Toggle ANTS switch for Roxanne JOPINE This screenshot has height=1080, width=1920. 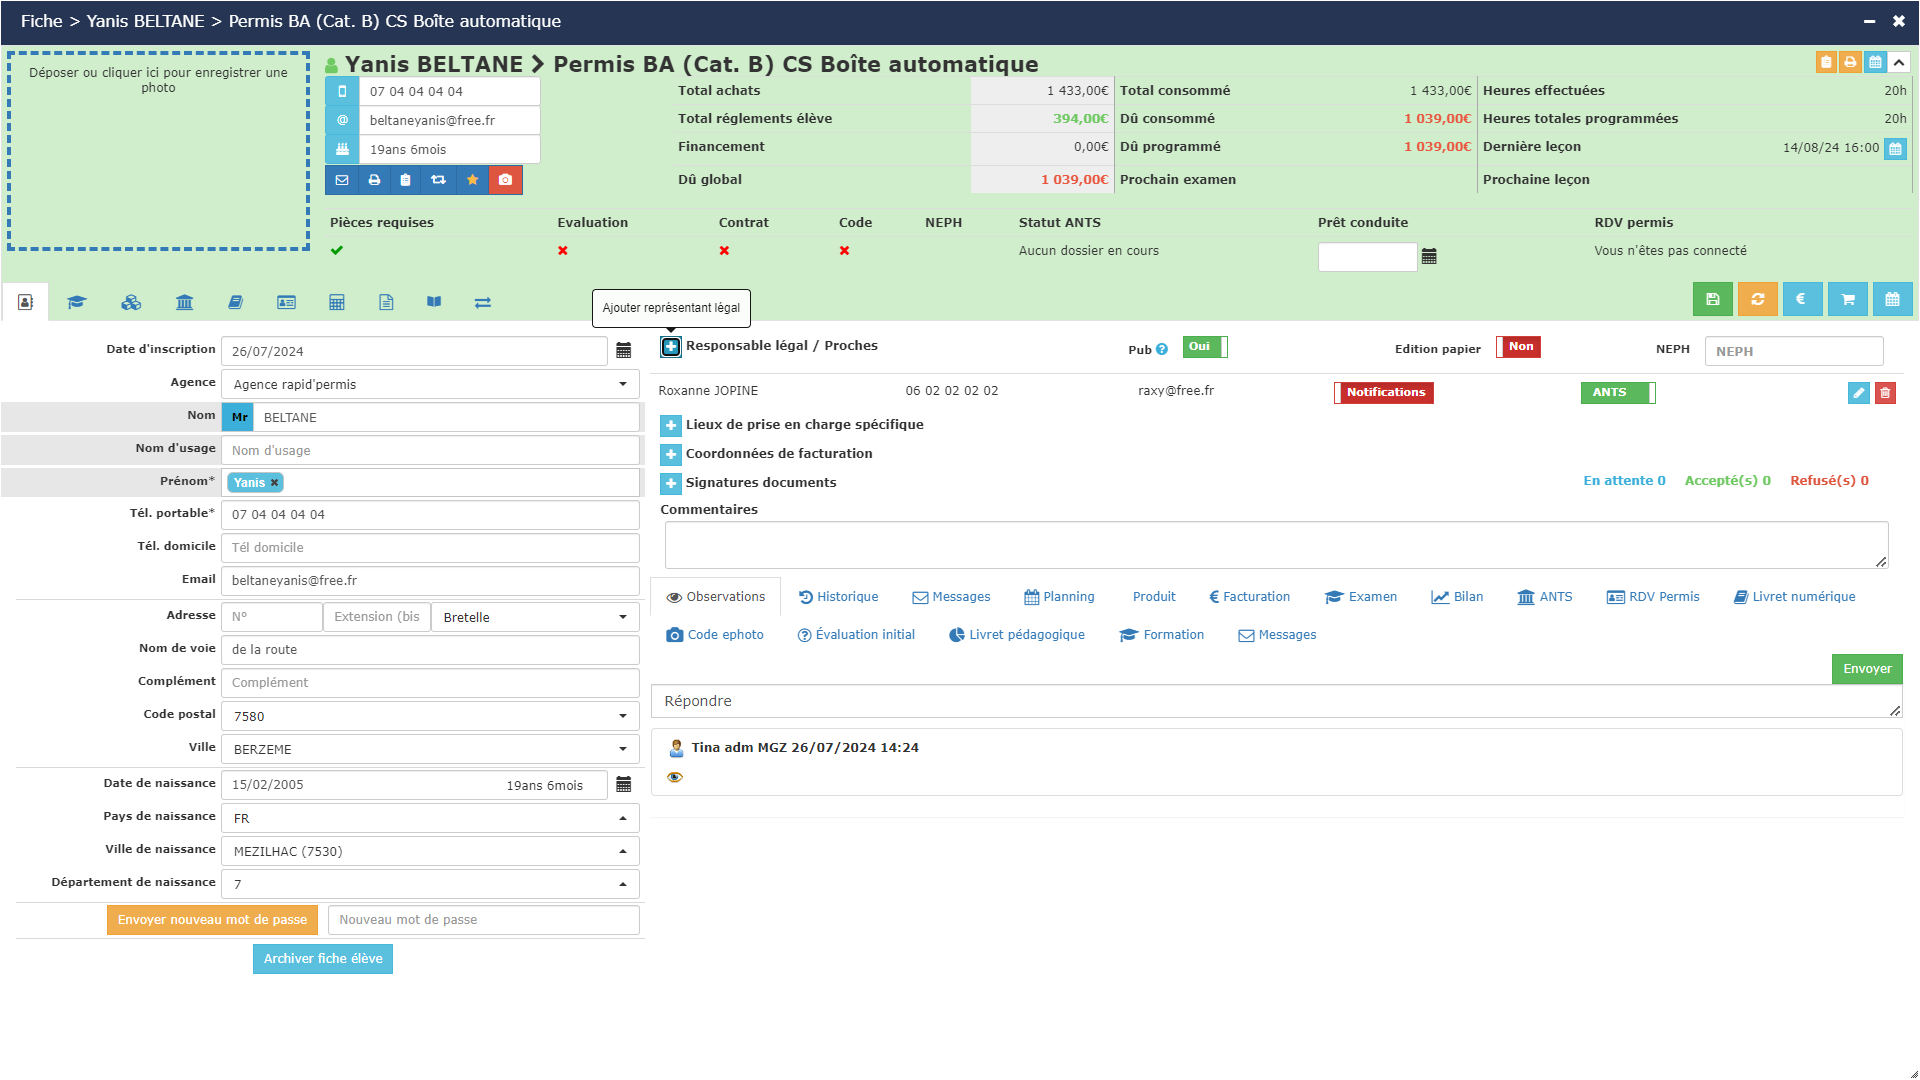(1618, 393)
